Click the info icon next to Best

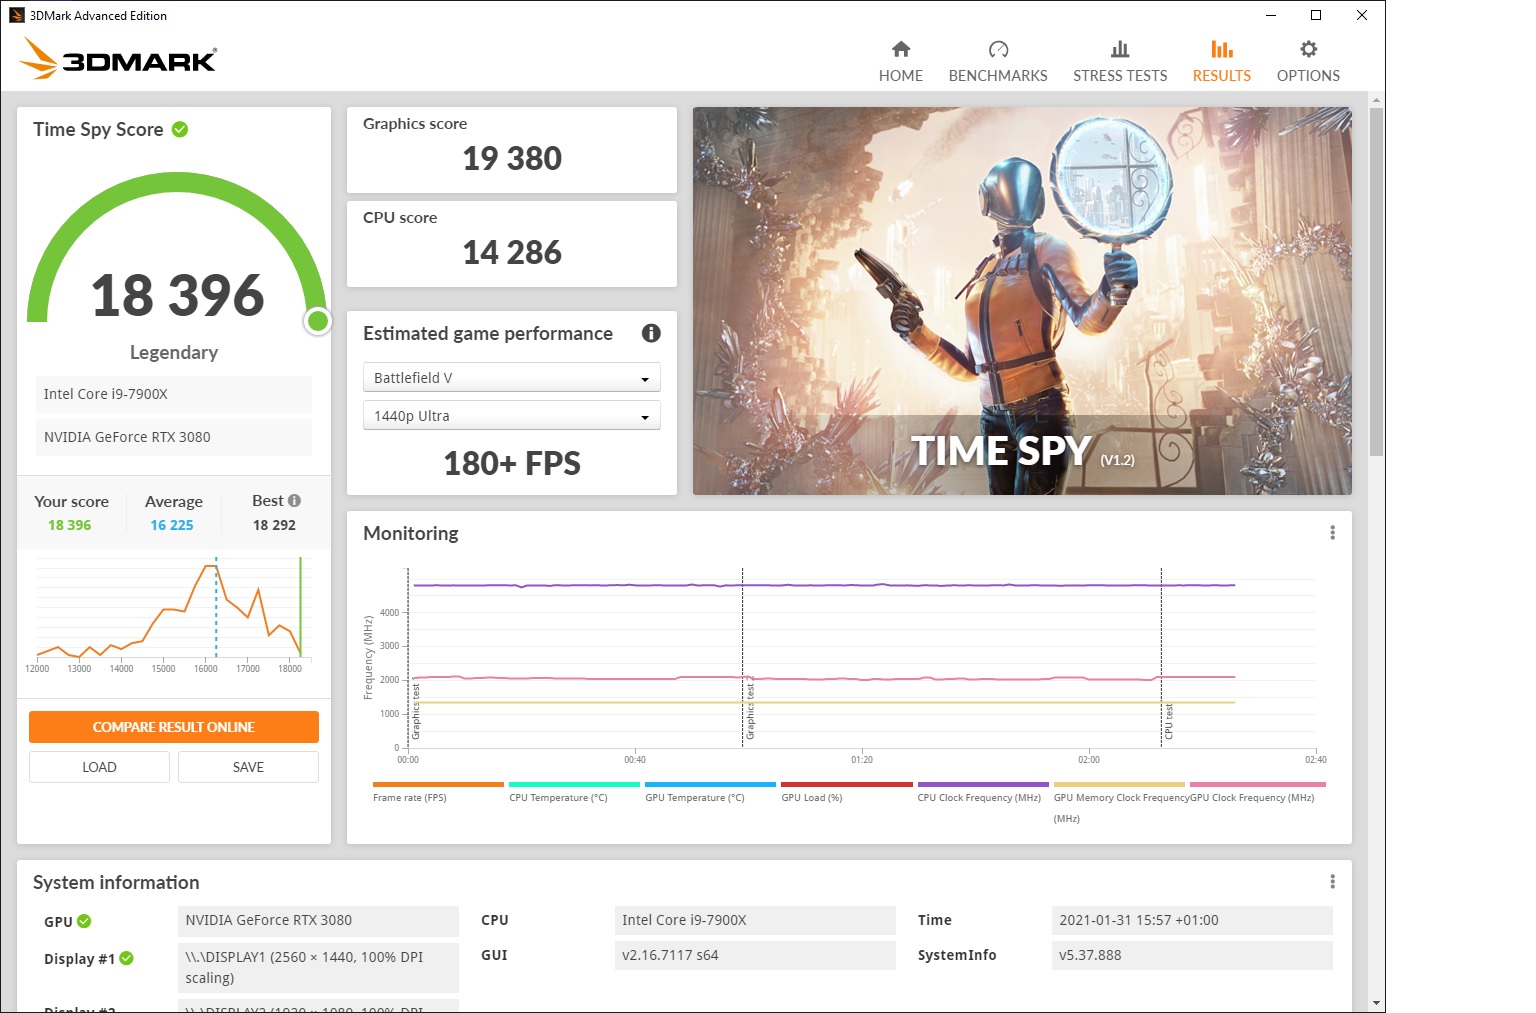(294, 500)
